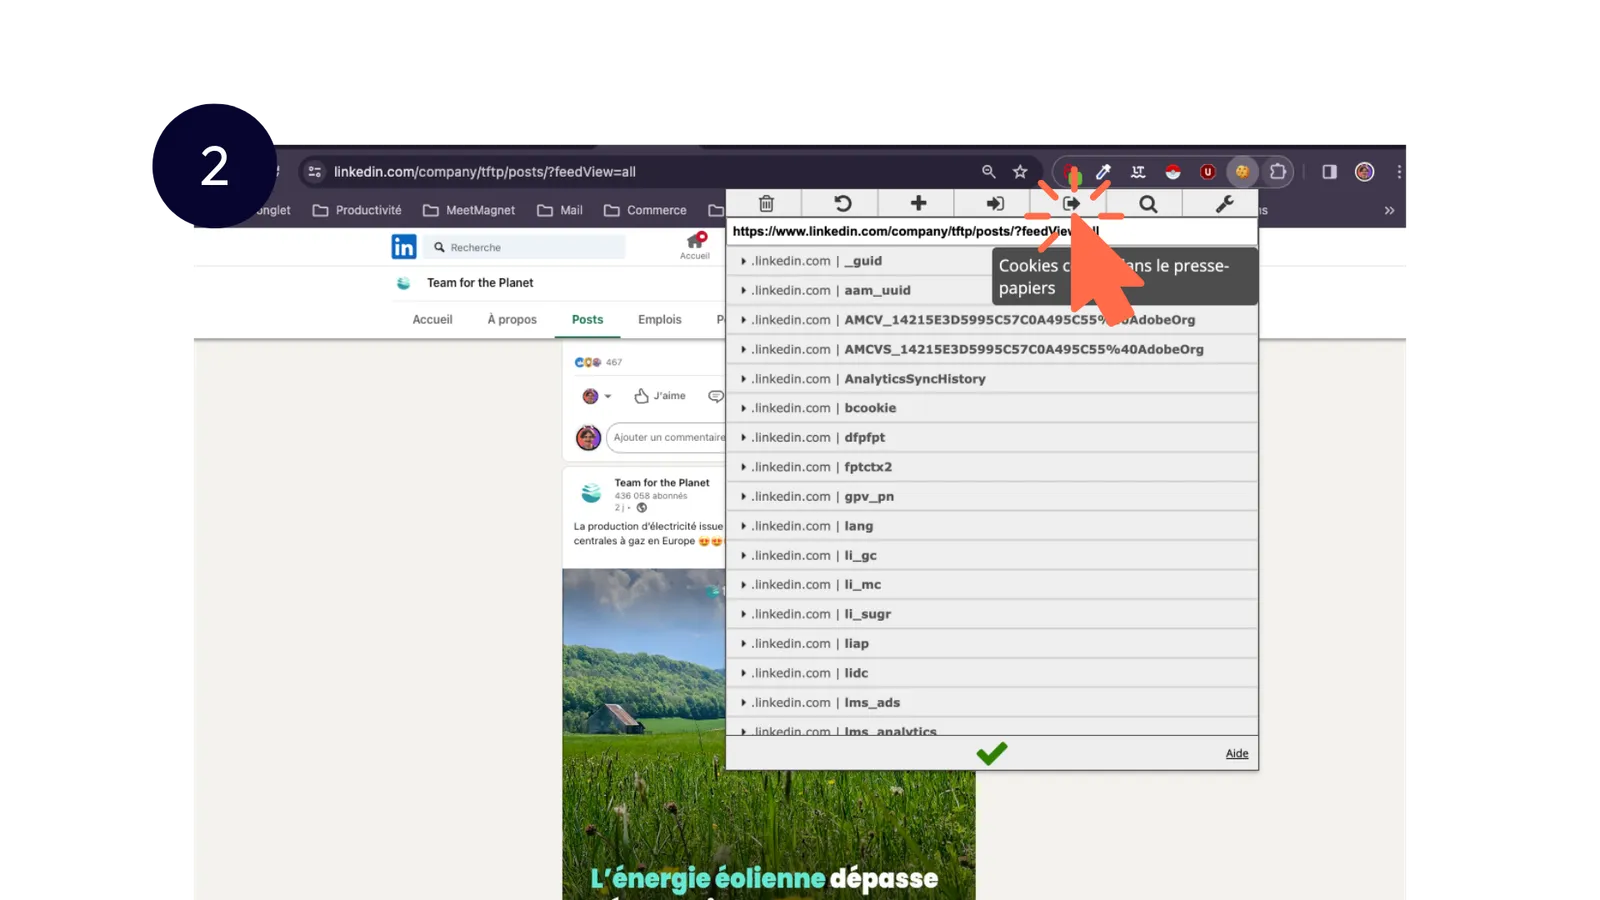Screen dimensions: 1600x900
Task: Click the reset cookies circular arrow icon
Action: pyautogui.click(x=842, y=203)
